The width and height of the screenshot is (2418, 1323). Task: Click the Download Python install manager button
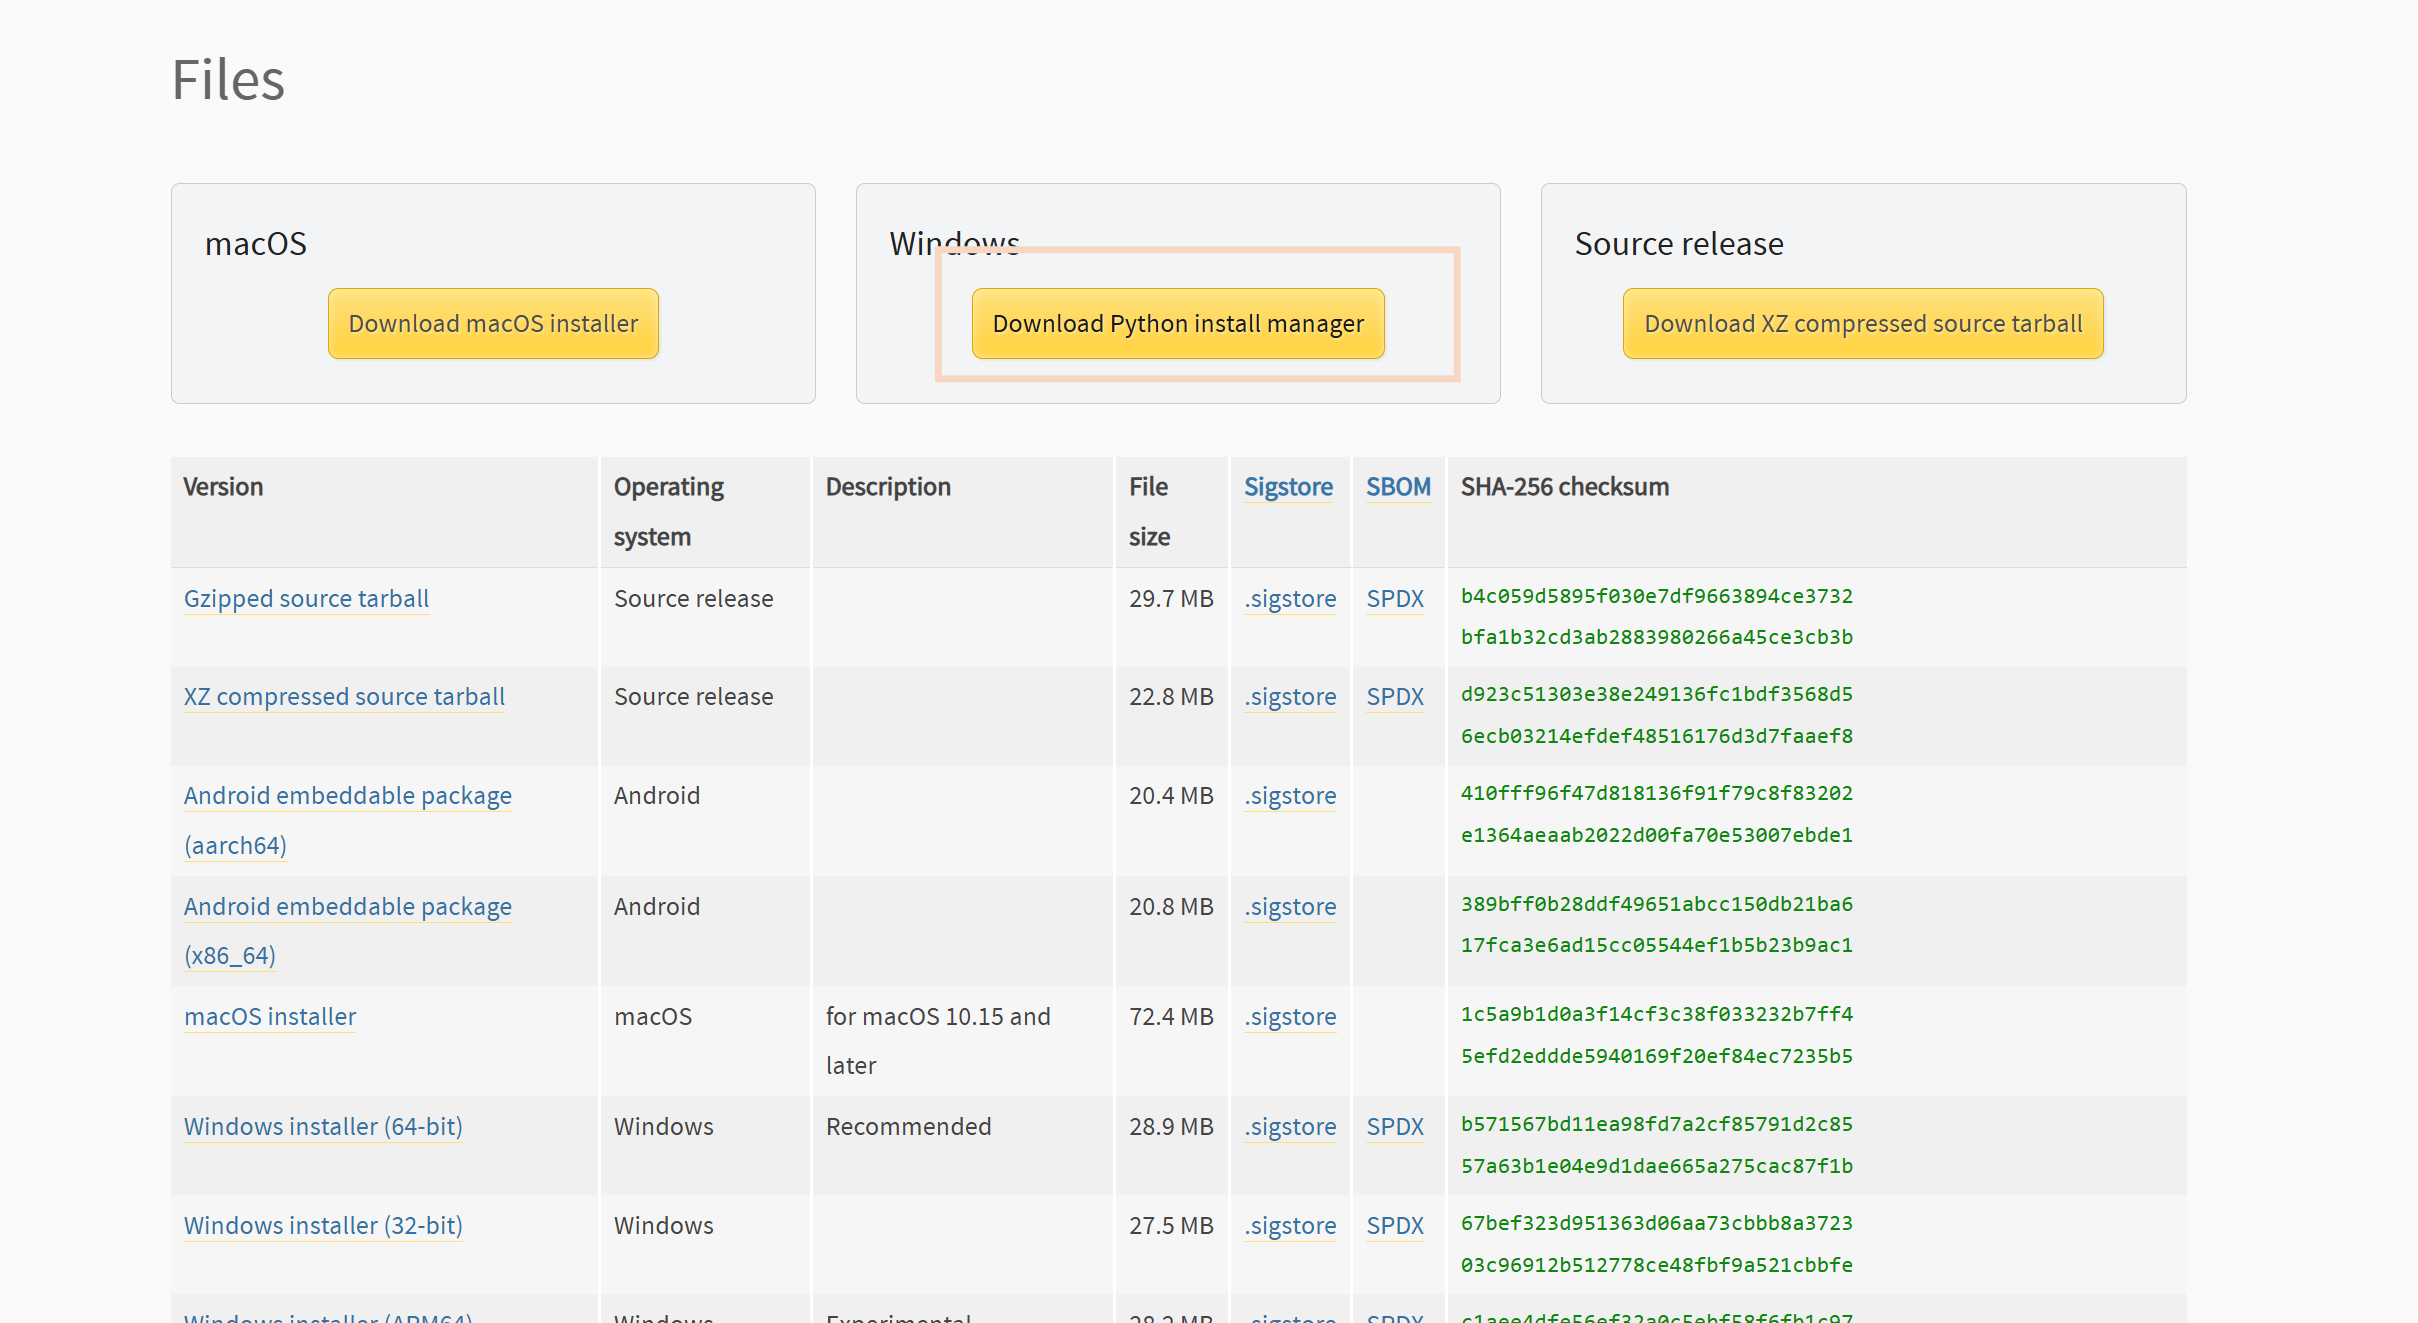(1178, 324)
